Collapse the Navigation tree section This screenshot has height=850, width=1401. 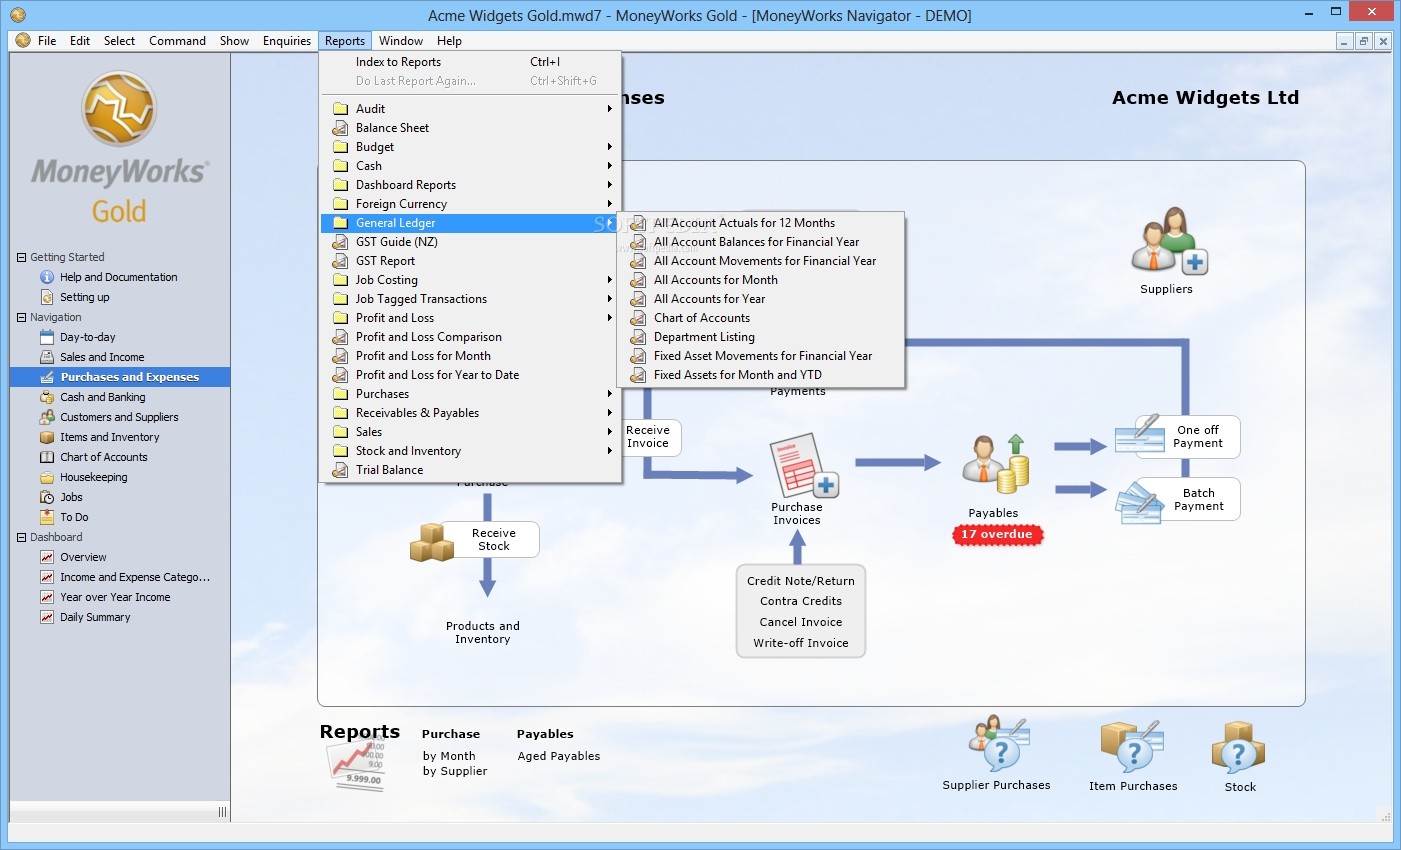tap(21, 317)
